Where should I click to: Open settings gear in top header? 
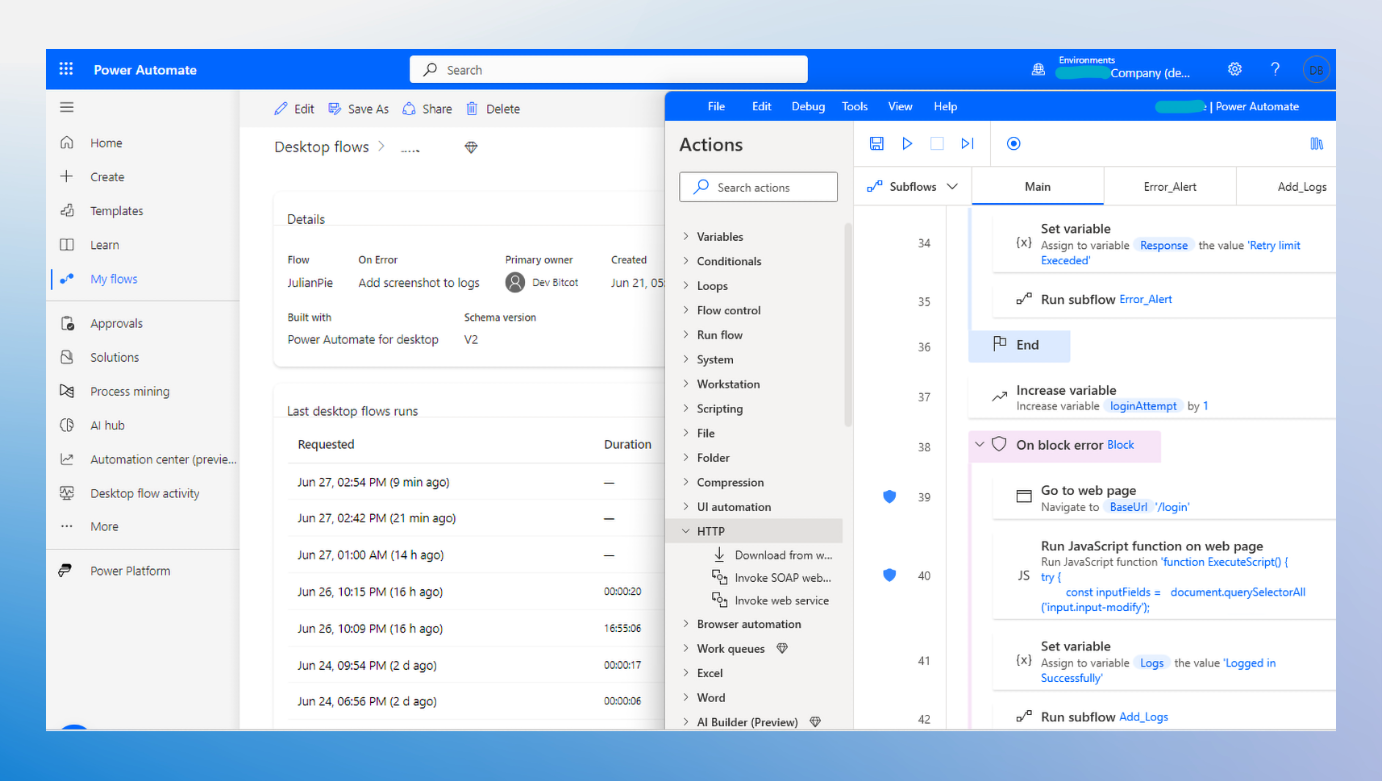tap(1235, 70)
